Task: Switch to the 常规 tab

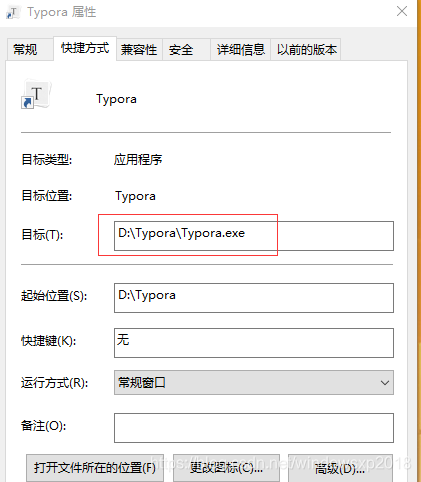Action: 30,50
